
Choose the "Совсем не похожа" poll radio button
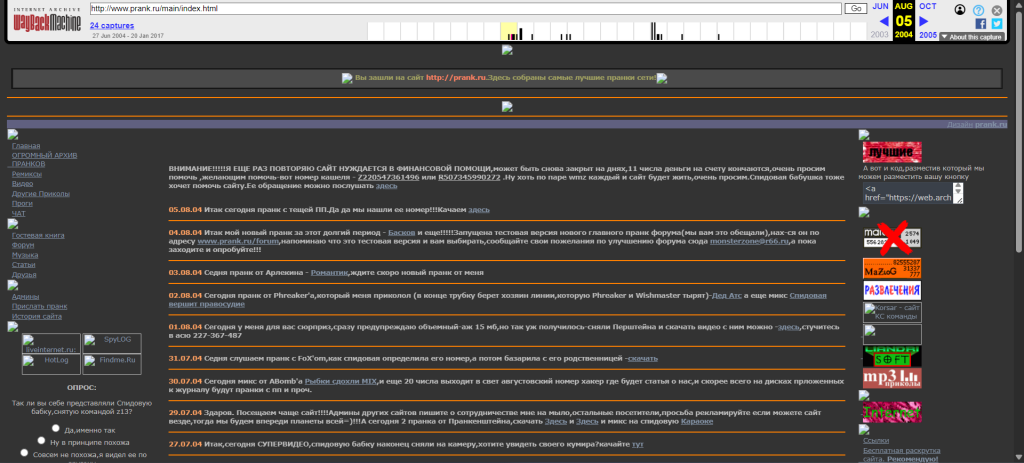24,454
